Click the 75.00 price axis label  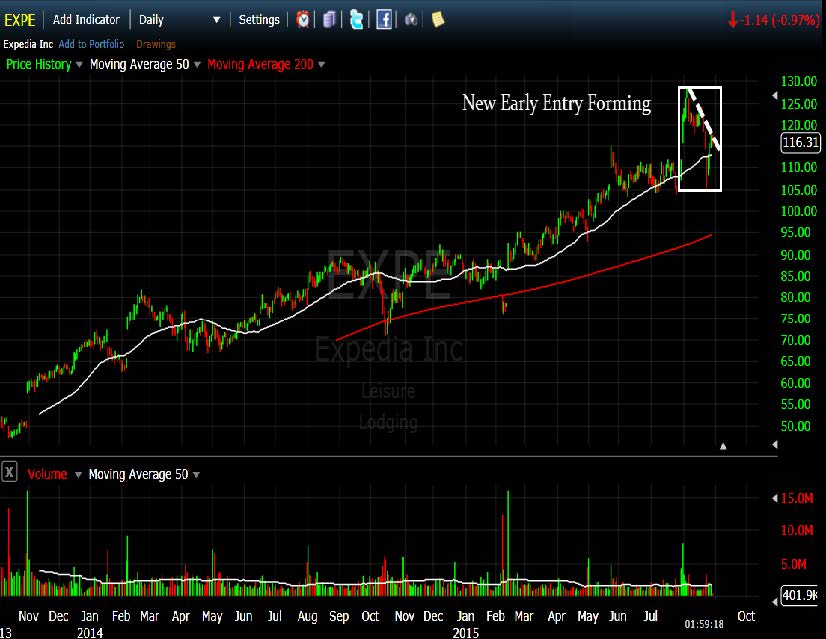point(795,319)
